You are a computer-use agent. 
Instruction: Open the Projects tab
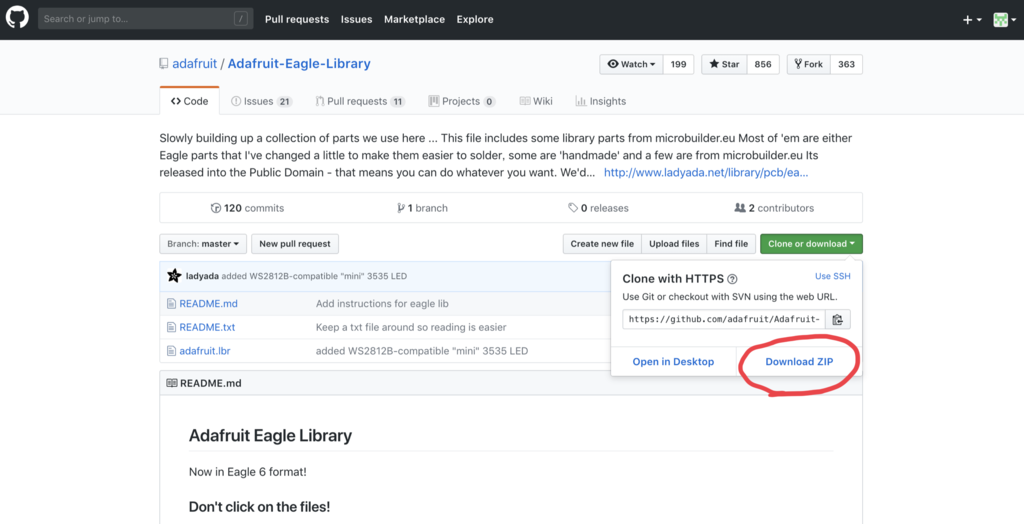click(x=462, y=101)
